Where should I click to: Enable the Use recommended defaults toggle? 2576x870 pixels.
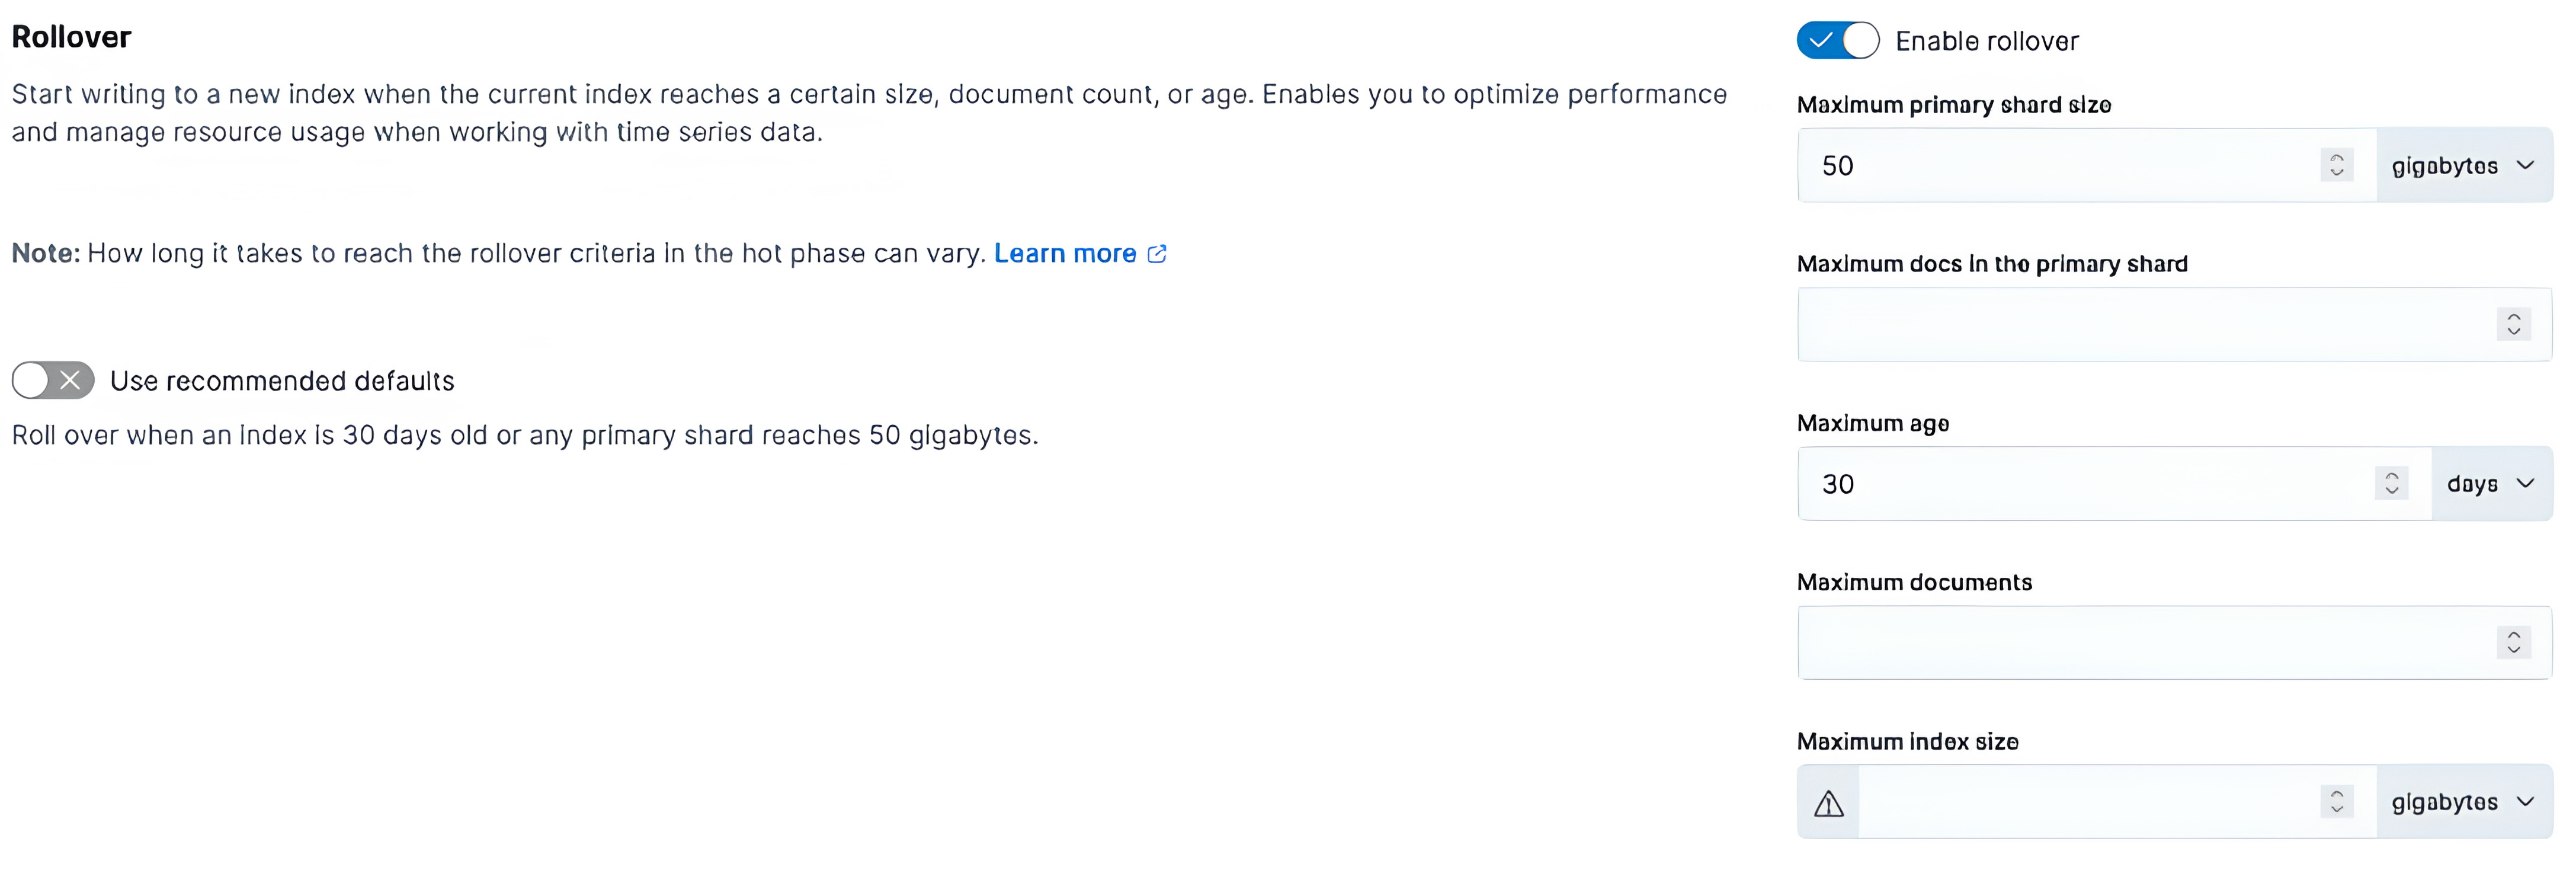pyautogui.click(x=52, y=381)
